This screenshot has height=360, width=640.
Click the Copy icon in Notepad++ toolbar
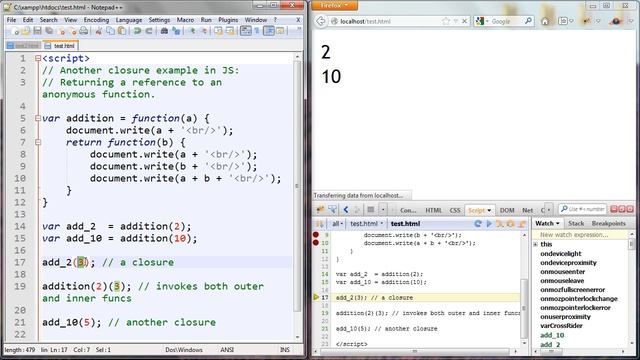(x=110, y=31)
